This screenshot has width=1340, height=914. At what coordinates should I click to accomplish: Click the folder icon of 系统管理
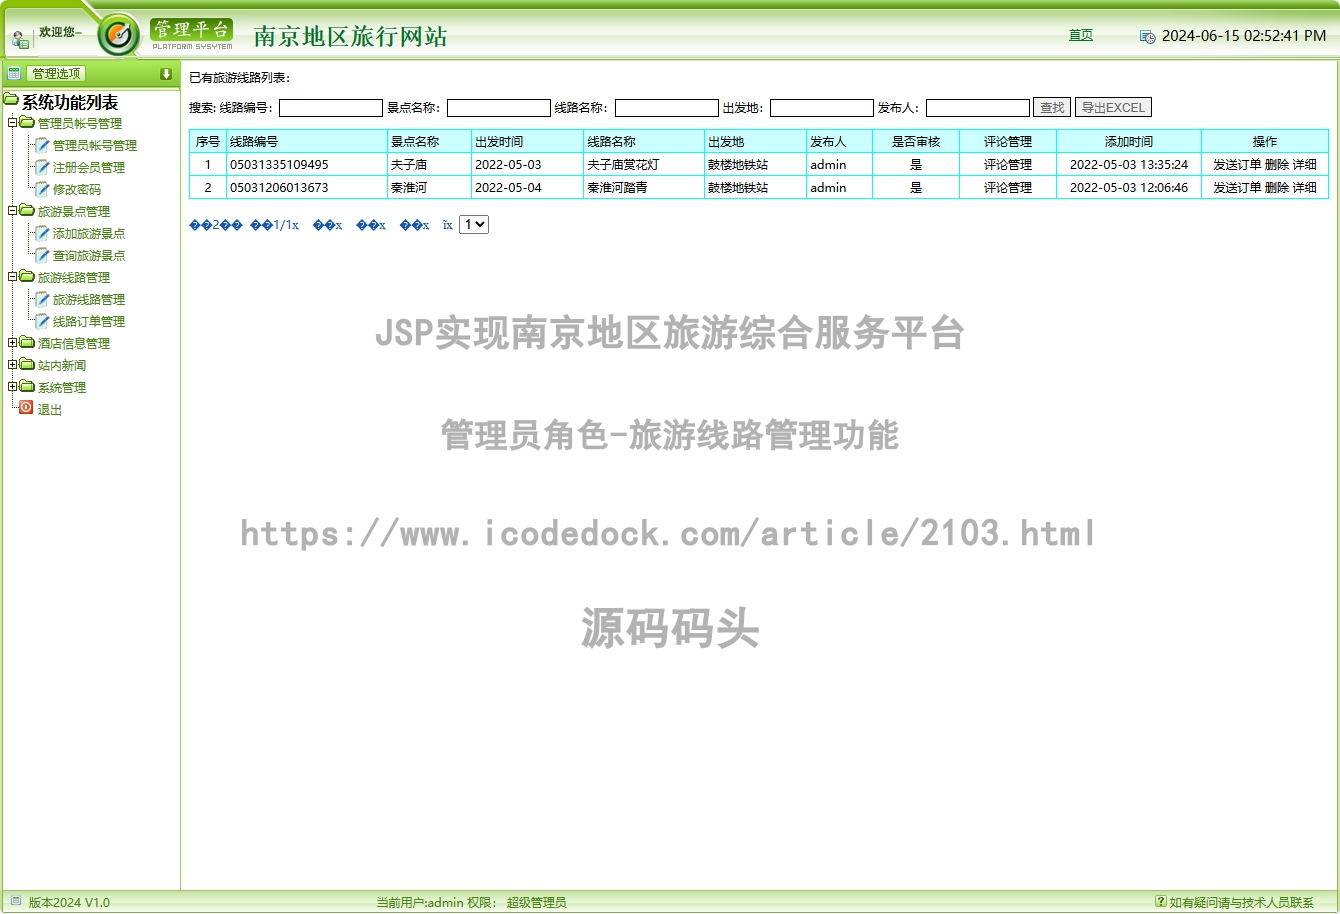click(27, 387)
